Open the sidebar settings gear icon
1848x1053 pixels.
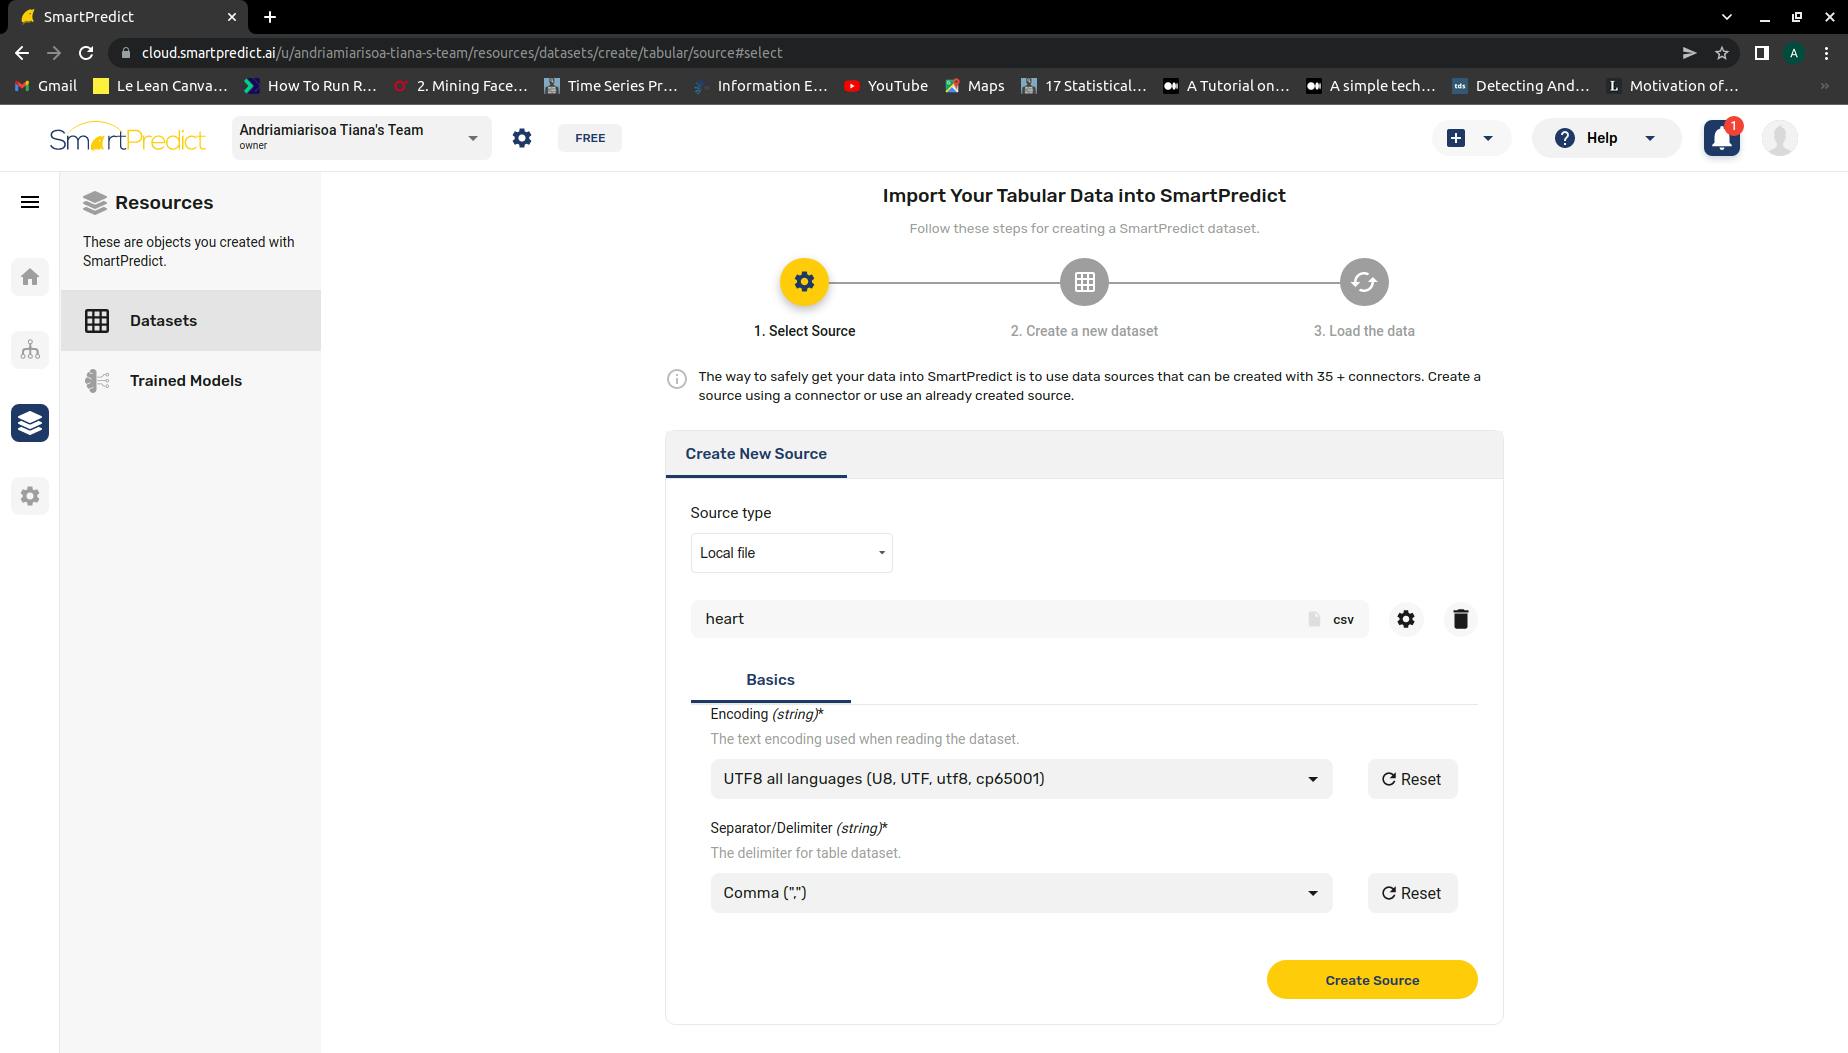30,496
